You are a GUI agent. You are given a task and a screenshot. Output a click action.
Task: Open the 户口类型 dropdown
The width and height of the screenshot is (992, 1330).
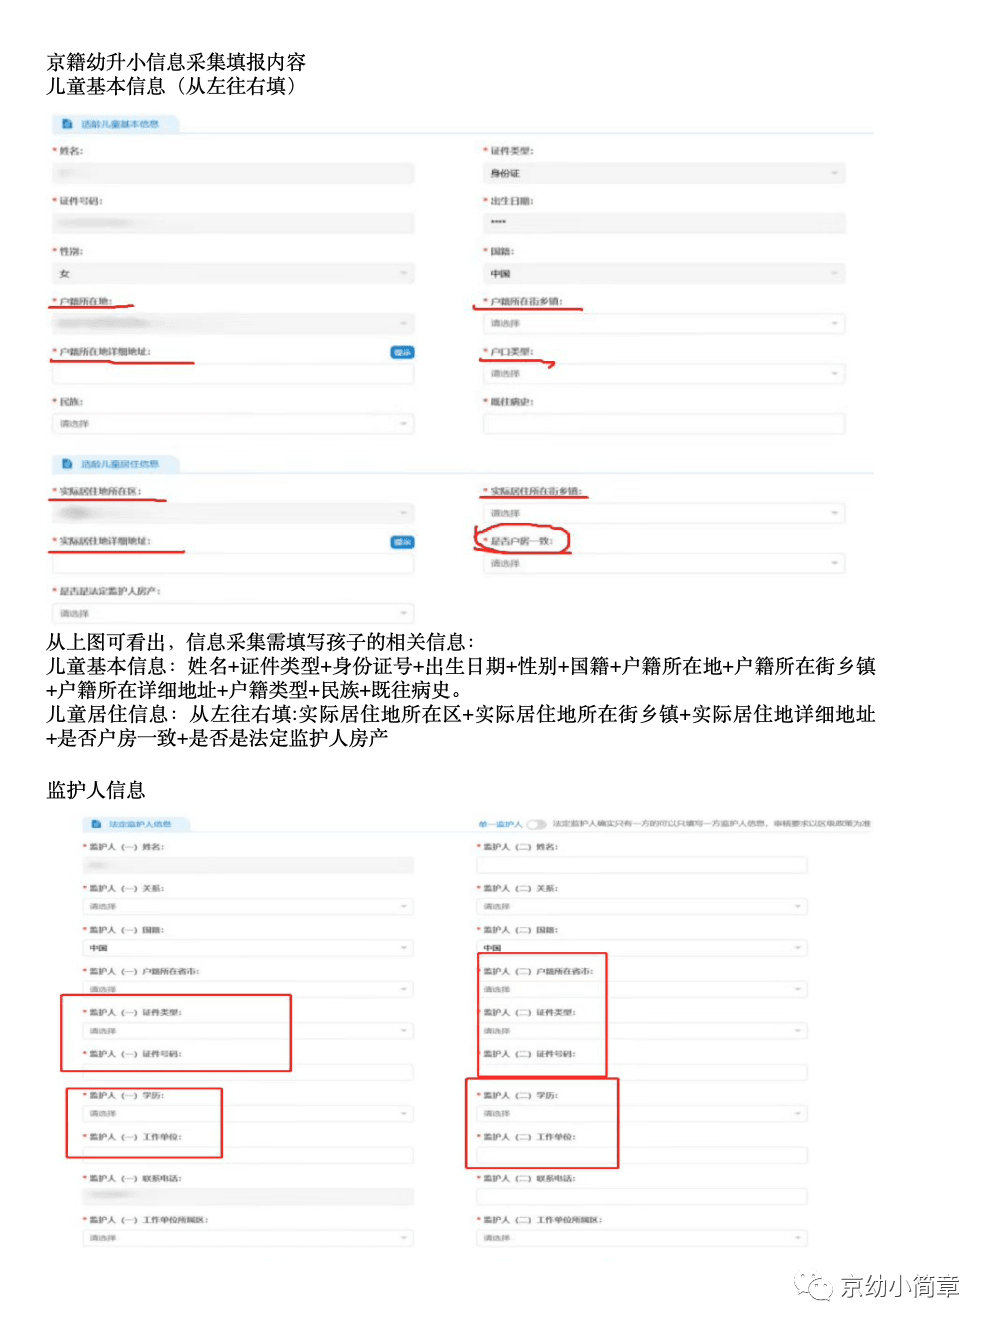coord(664,374)
